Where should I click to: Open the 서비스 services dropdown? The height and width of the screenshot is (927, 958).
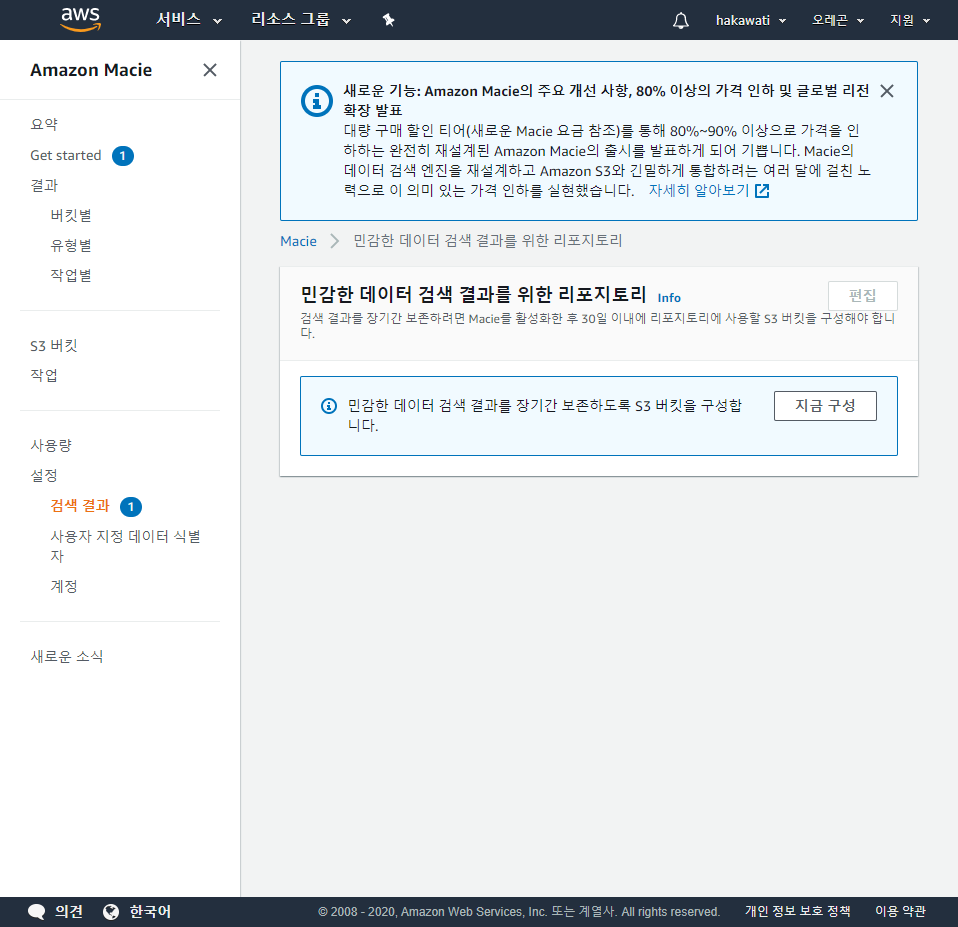(188, 20)
